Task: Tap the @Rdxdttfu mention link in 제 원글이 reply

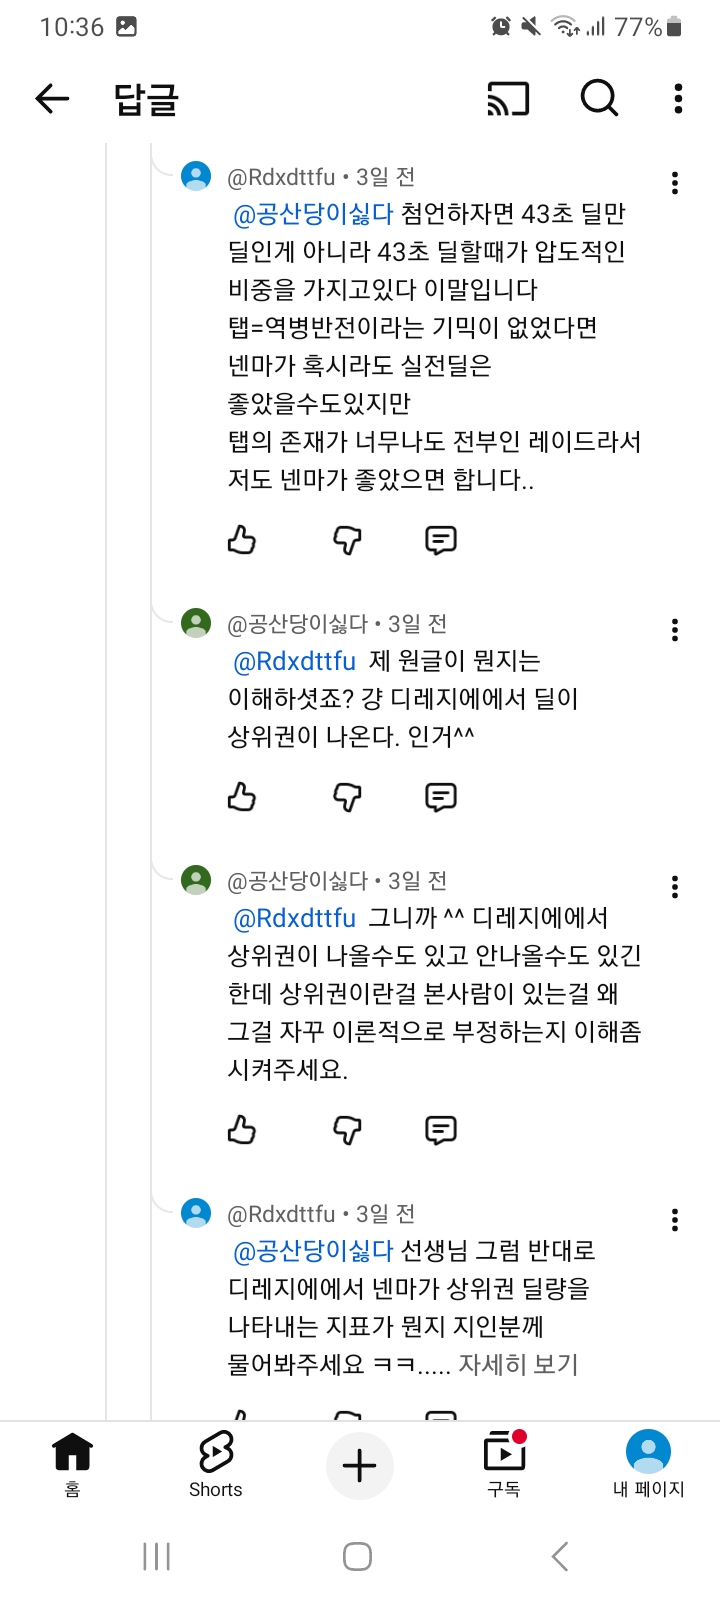Action: point(294,661)
